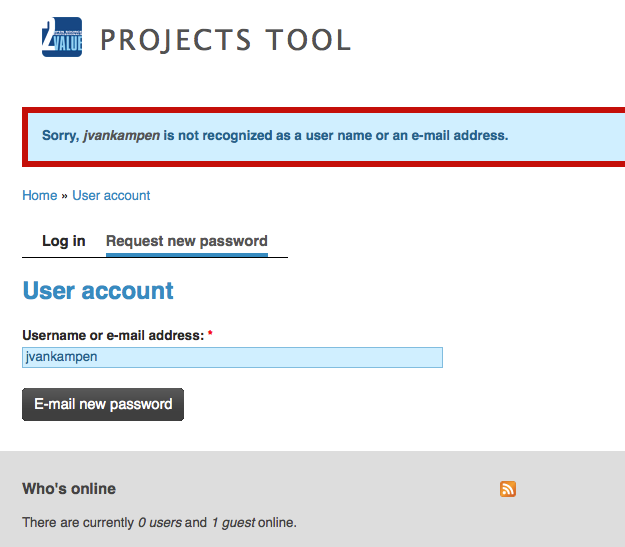Image resolution: width=625 pixels, height=547 pixels.
Task: Click the '1 guest' italic text
Action: click(x=233, y=522)
